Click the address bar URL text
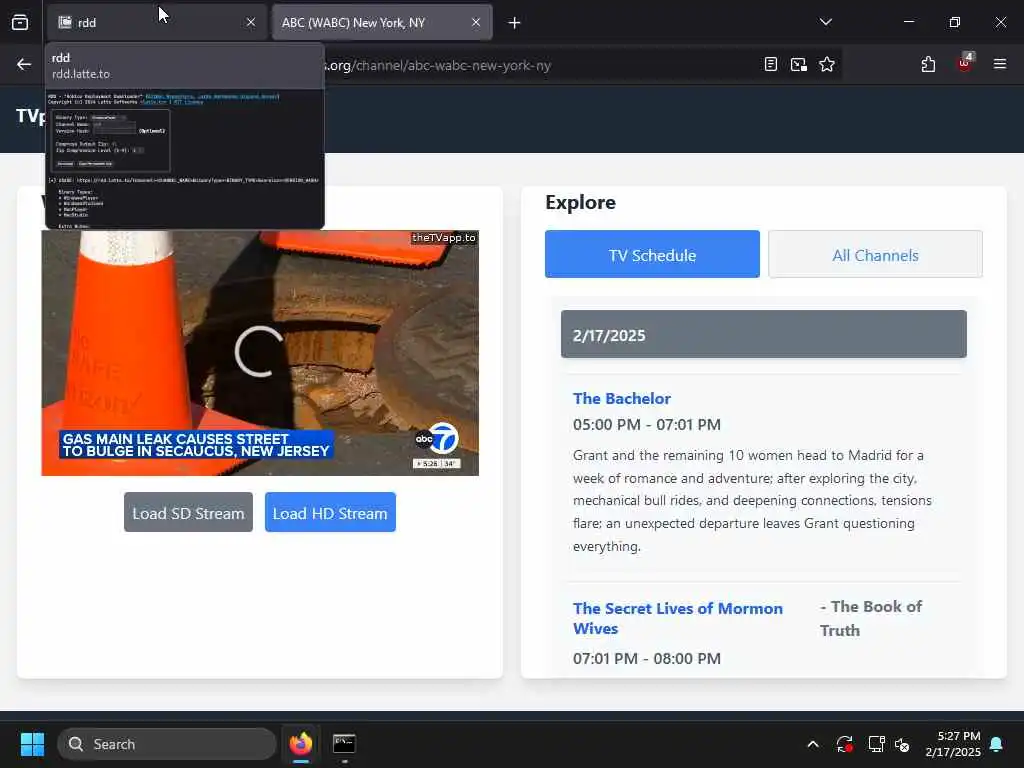The image size is (1024, 768). [x=438, y=65]
